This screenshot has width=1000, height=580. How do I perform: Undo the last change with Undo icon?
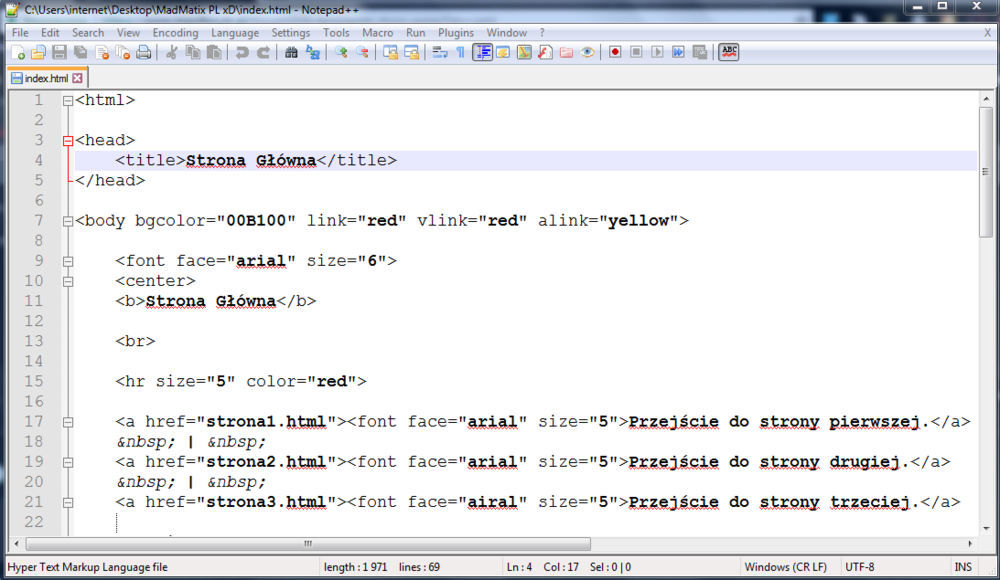point(242,52)
